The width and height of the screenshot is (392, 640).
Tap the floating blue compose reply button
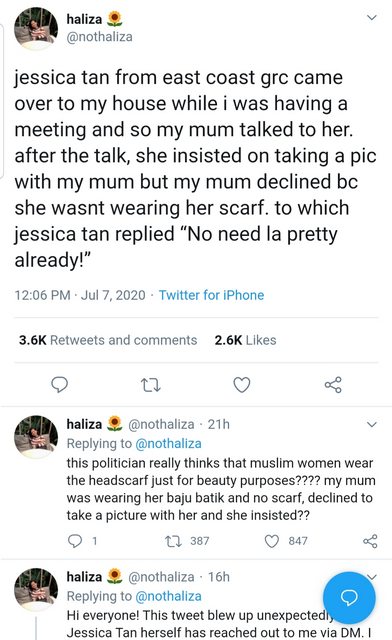coord(349,598)
